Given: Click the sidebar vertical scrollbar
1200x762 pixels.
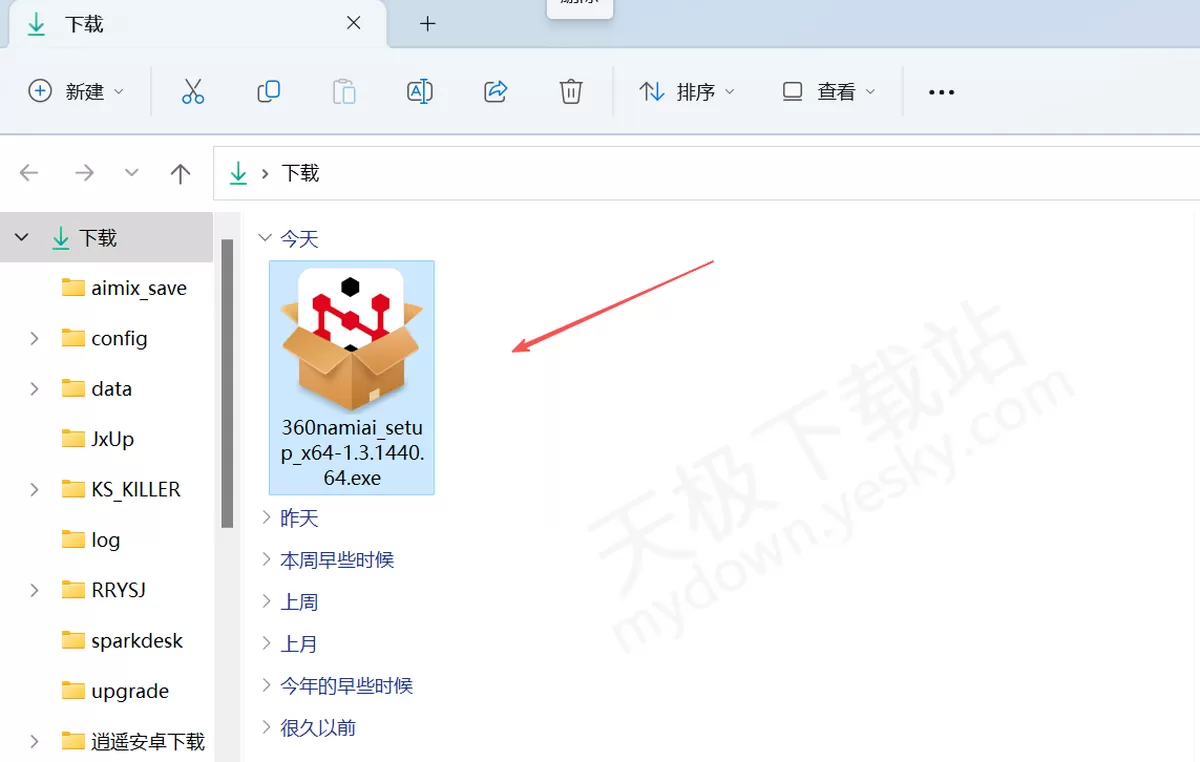Looking at the screenshot, I should tap(227, 383).
